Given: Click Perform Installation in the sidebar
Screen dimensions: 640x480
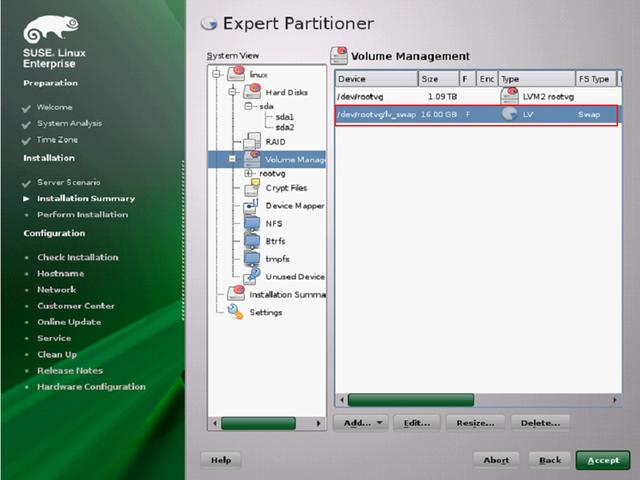Looking at the screenshot, I should (82, 214).
